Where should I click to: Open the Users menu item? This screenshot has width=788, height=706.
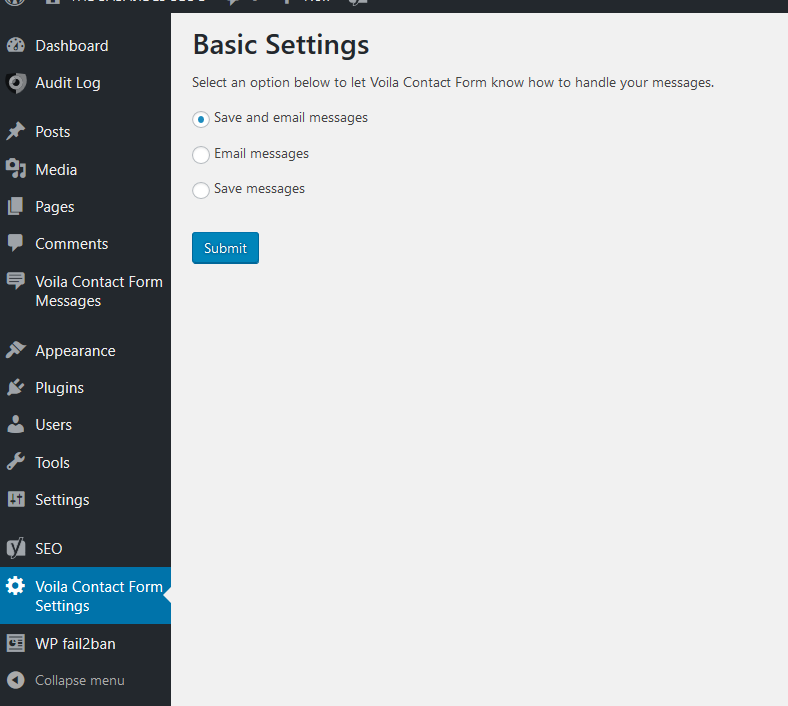53,425
